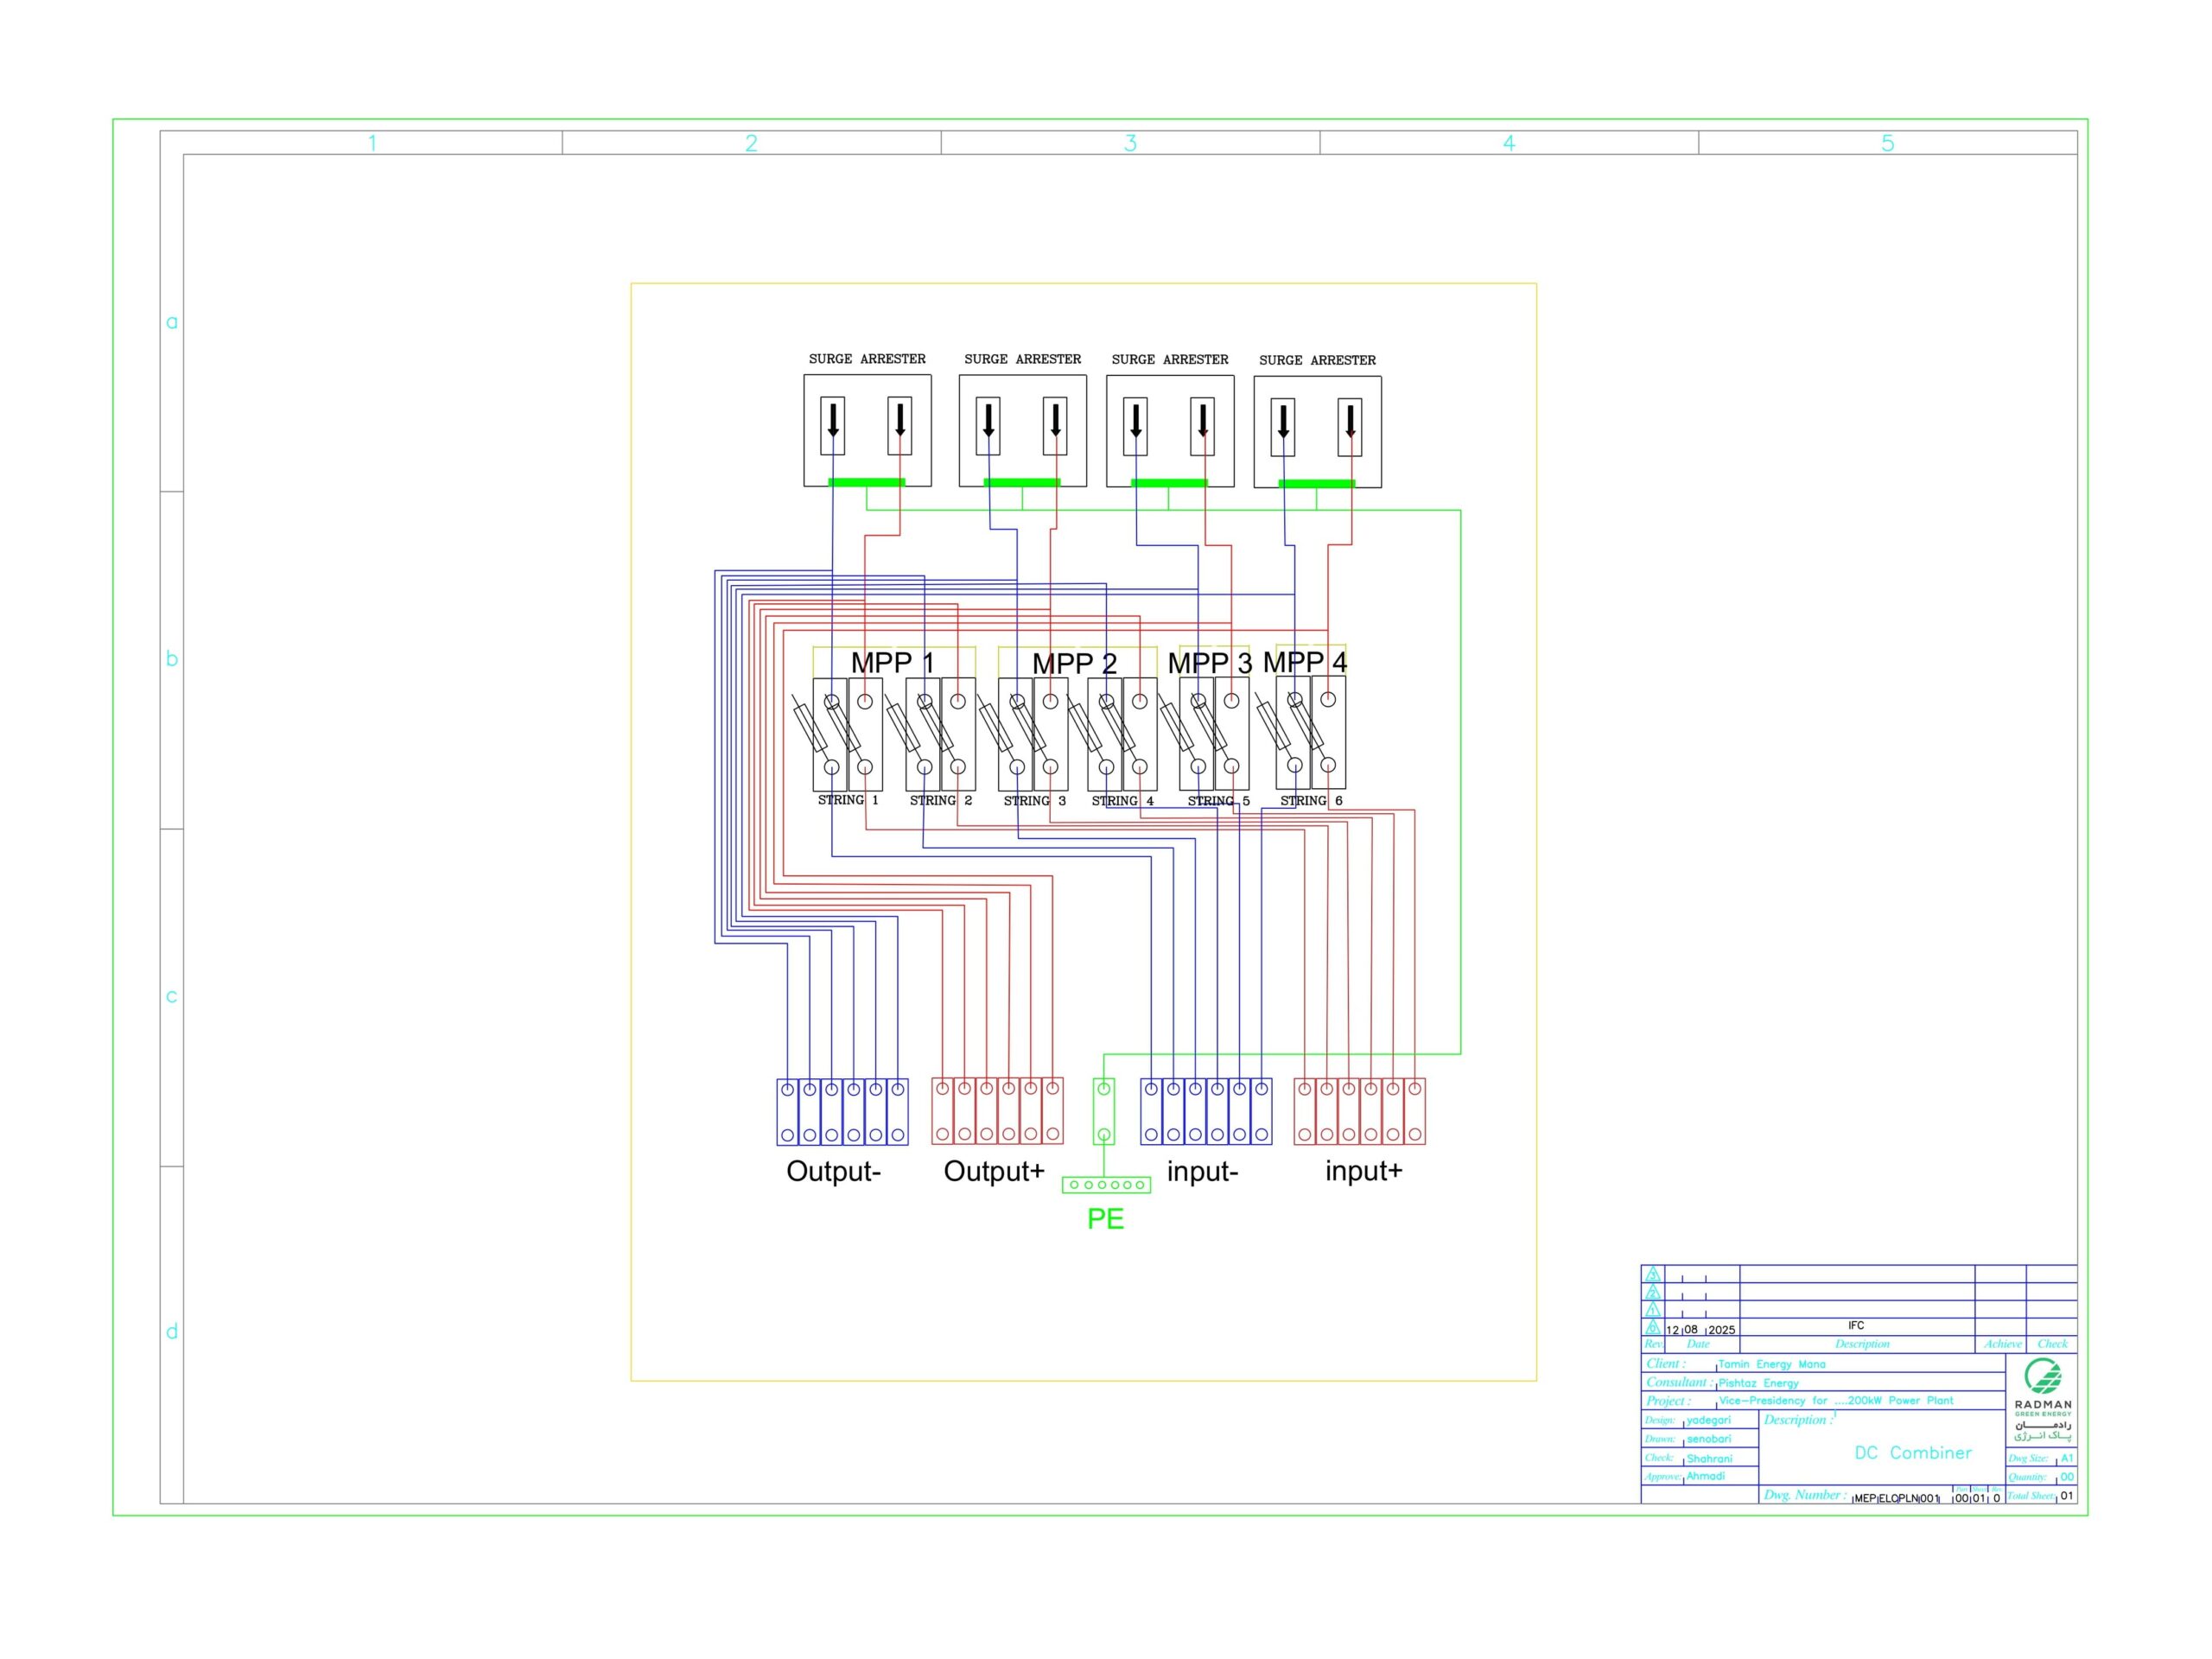The image size is (2212, 1659).
Task: Select the blue input- terminal block
Action: coord(1206,1111)
